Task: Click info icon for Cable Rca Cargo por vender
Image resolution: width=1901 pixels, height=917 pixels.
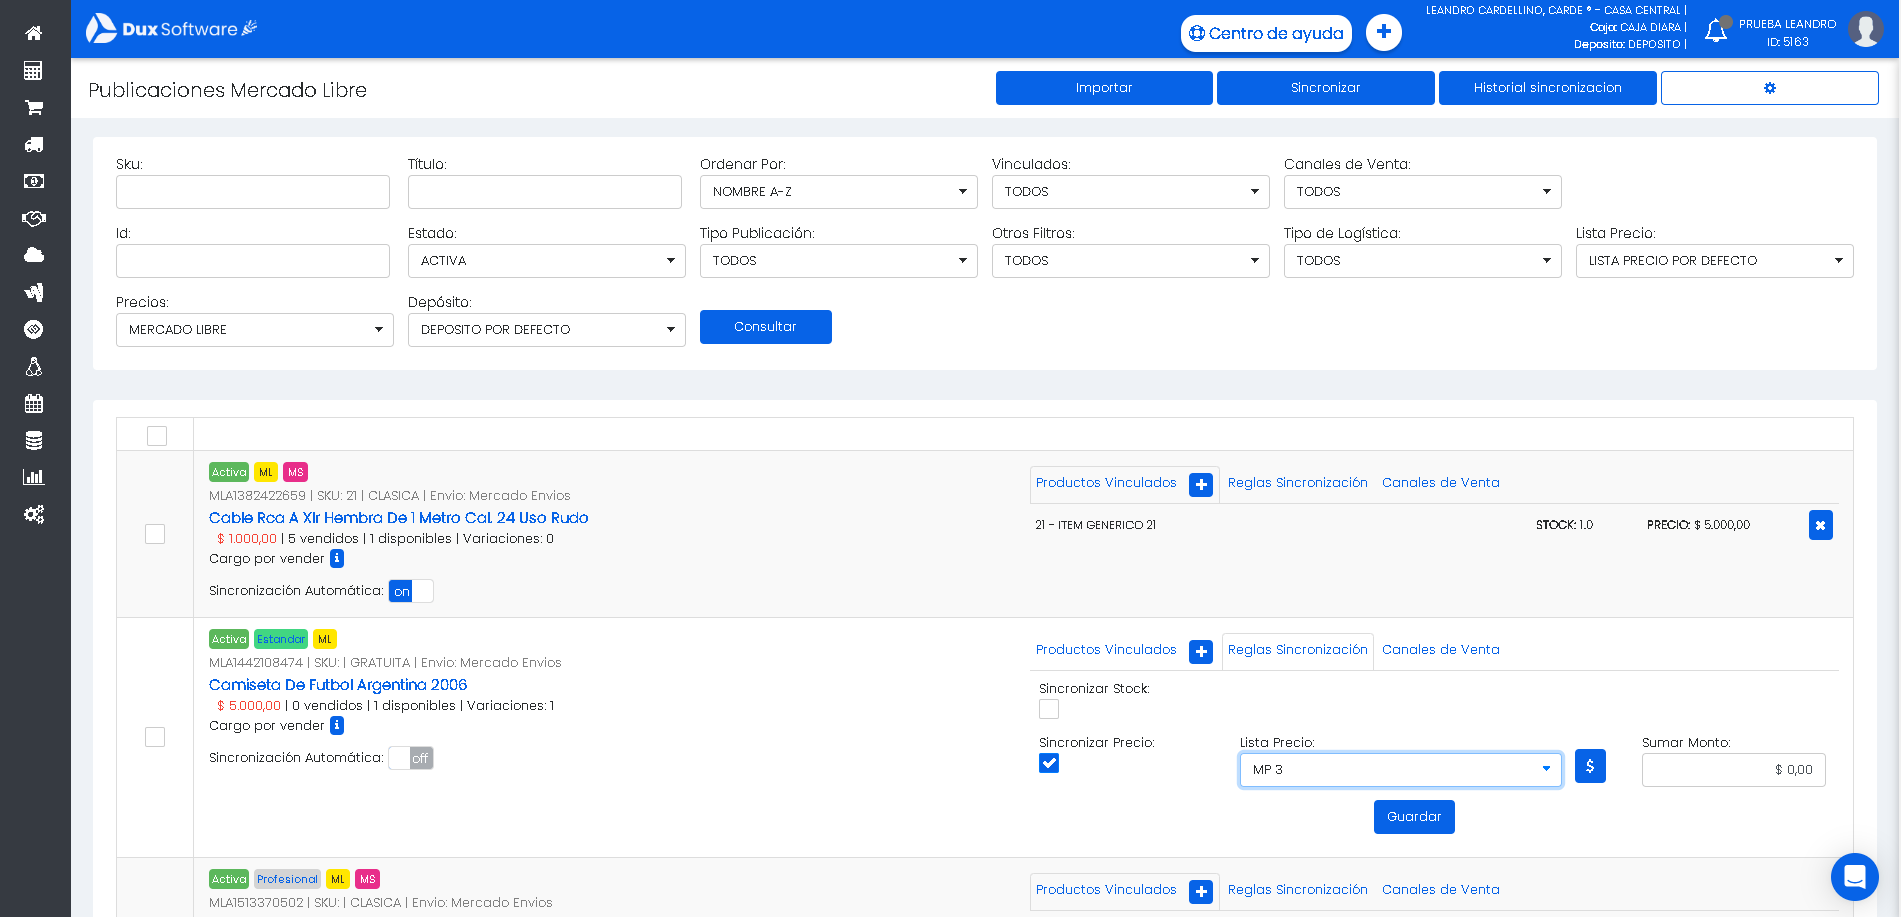Action: point(337,558)
